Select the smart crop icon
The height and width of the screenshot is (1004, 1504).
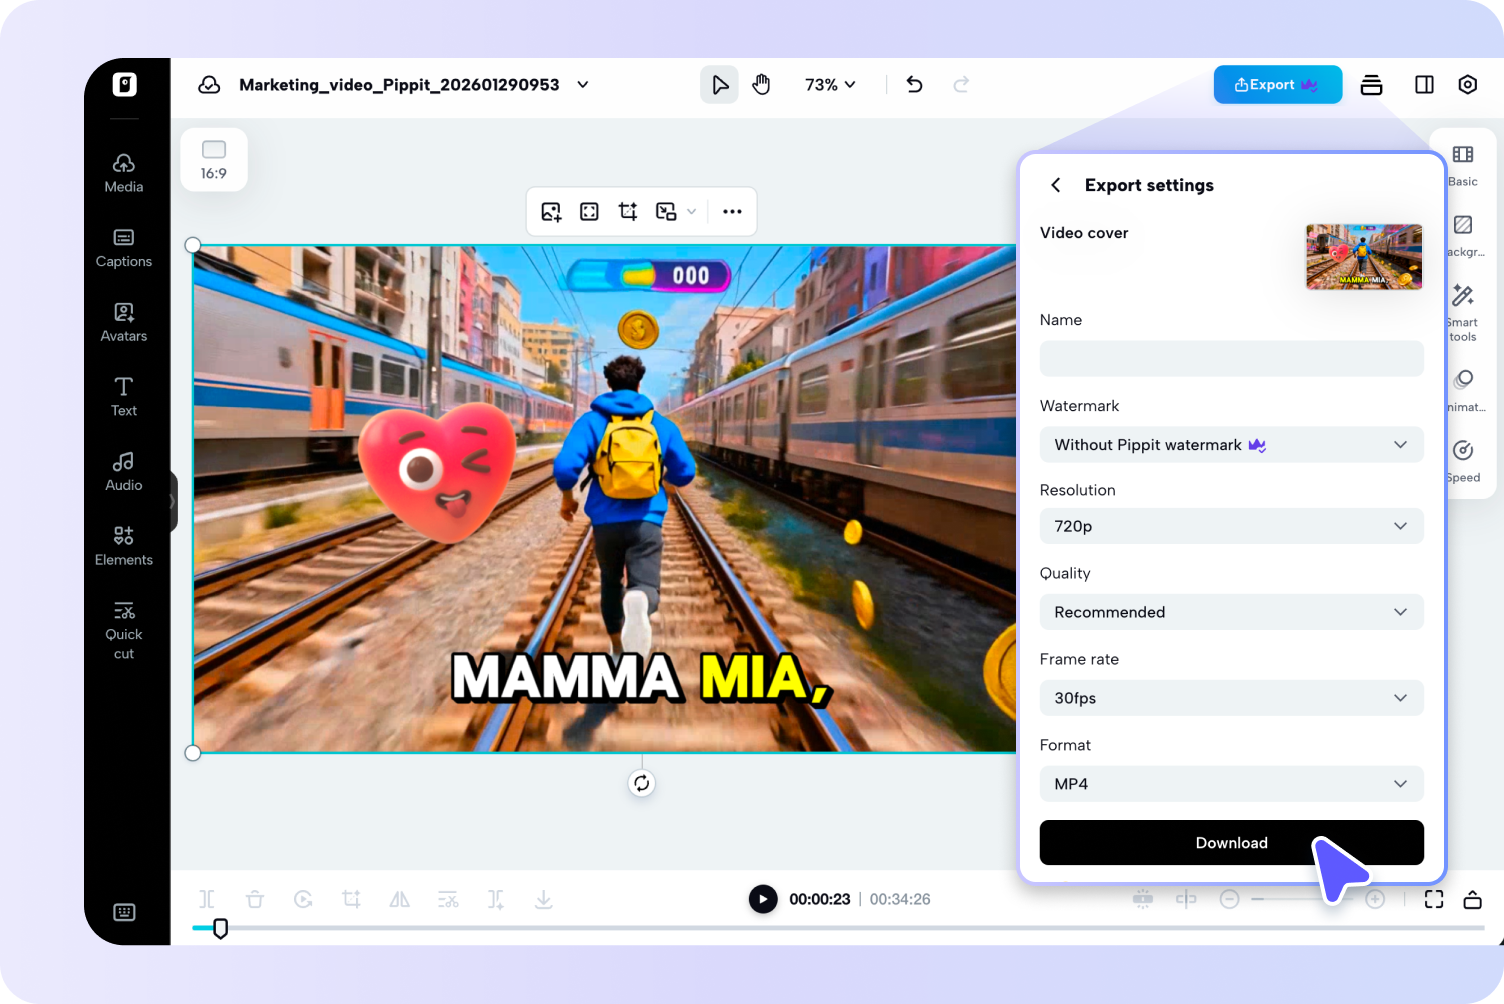[x=628, y=211]
